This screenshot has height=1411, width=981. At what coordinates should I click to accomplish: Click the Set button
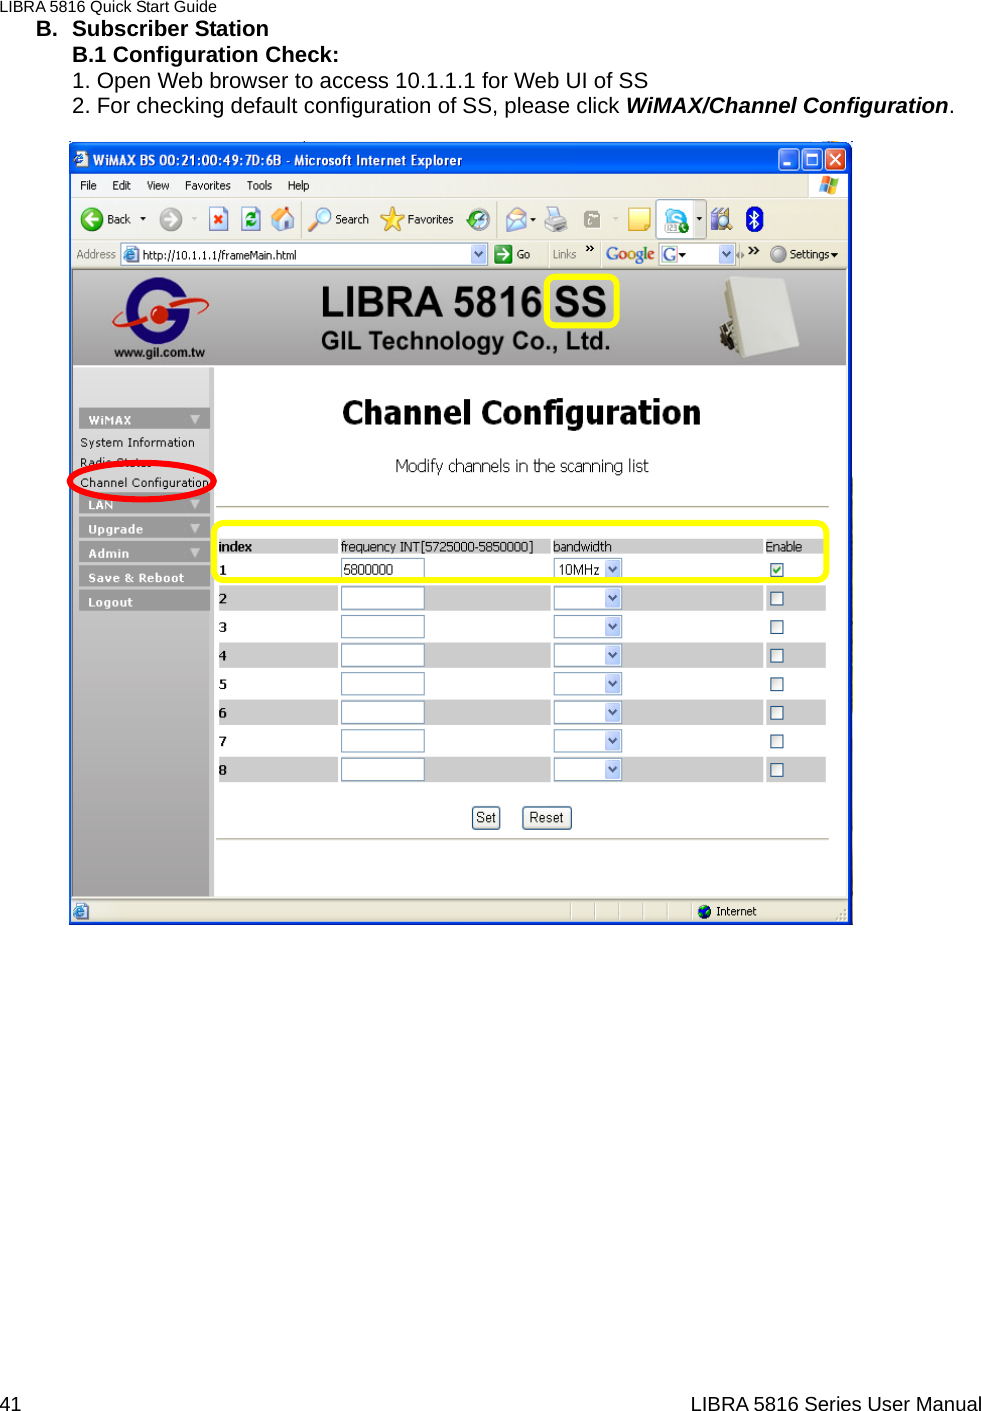pos(486,817)
